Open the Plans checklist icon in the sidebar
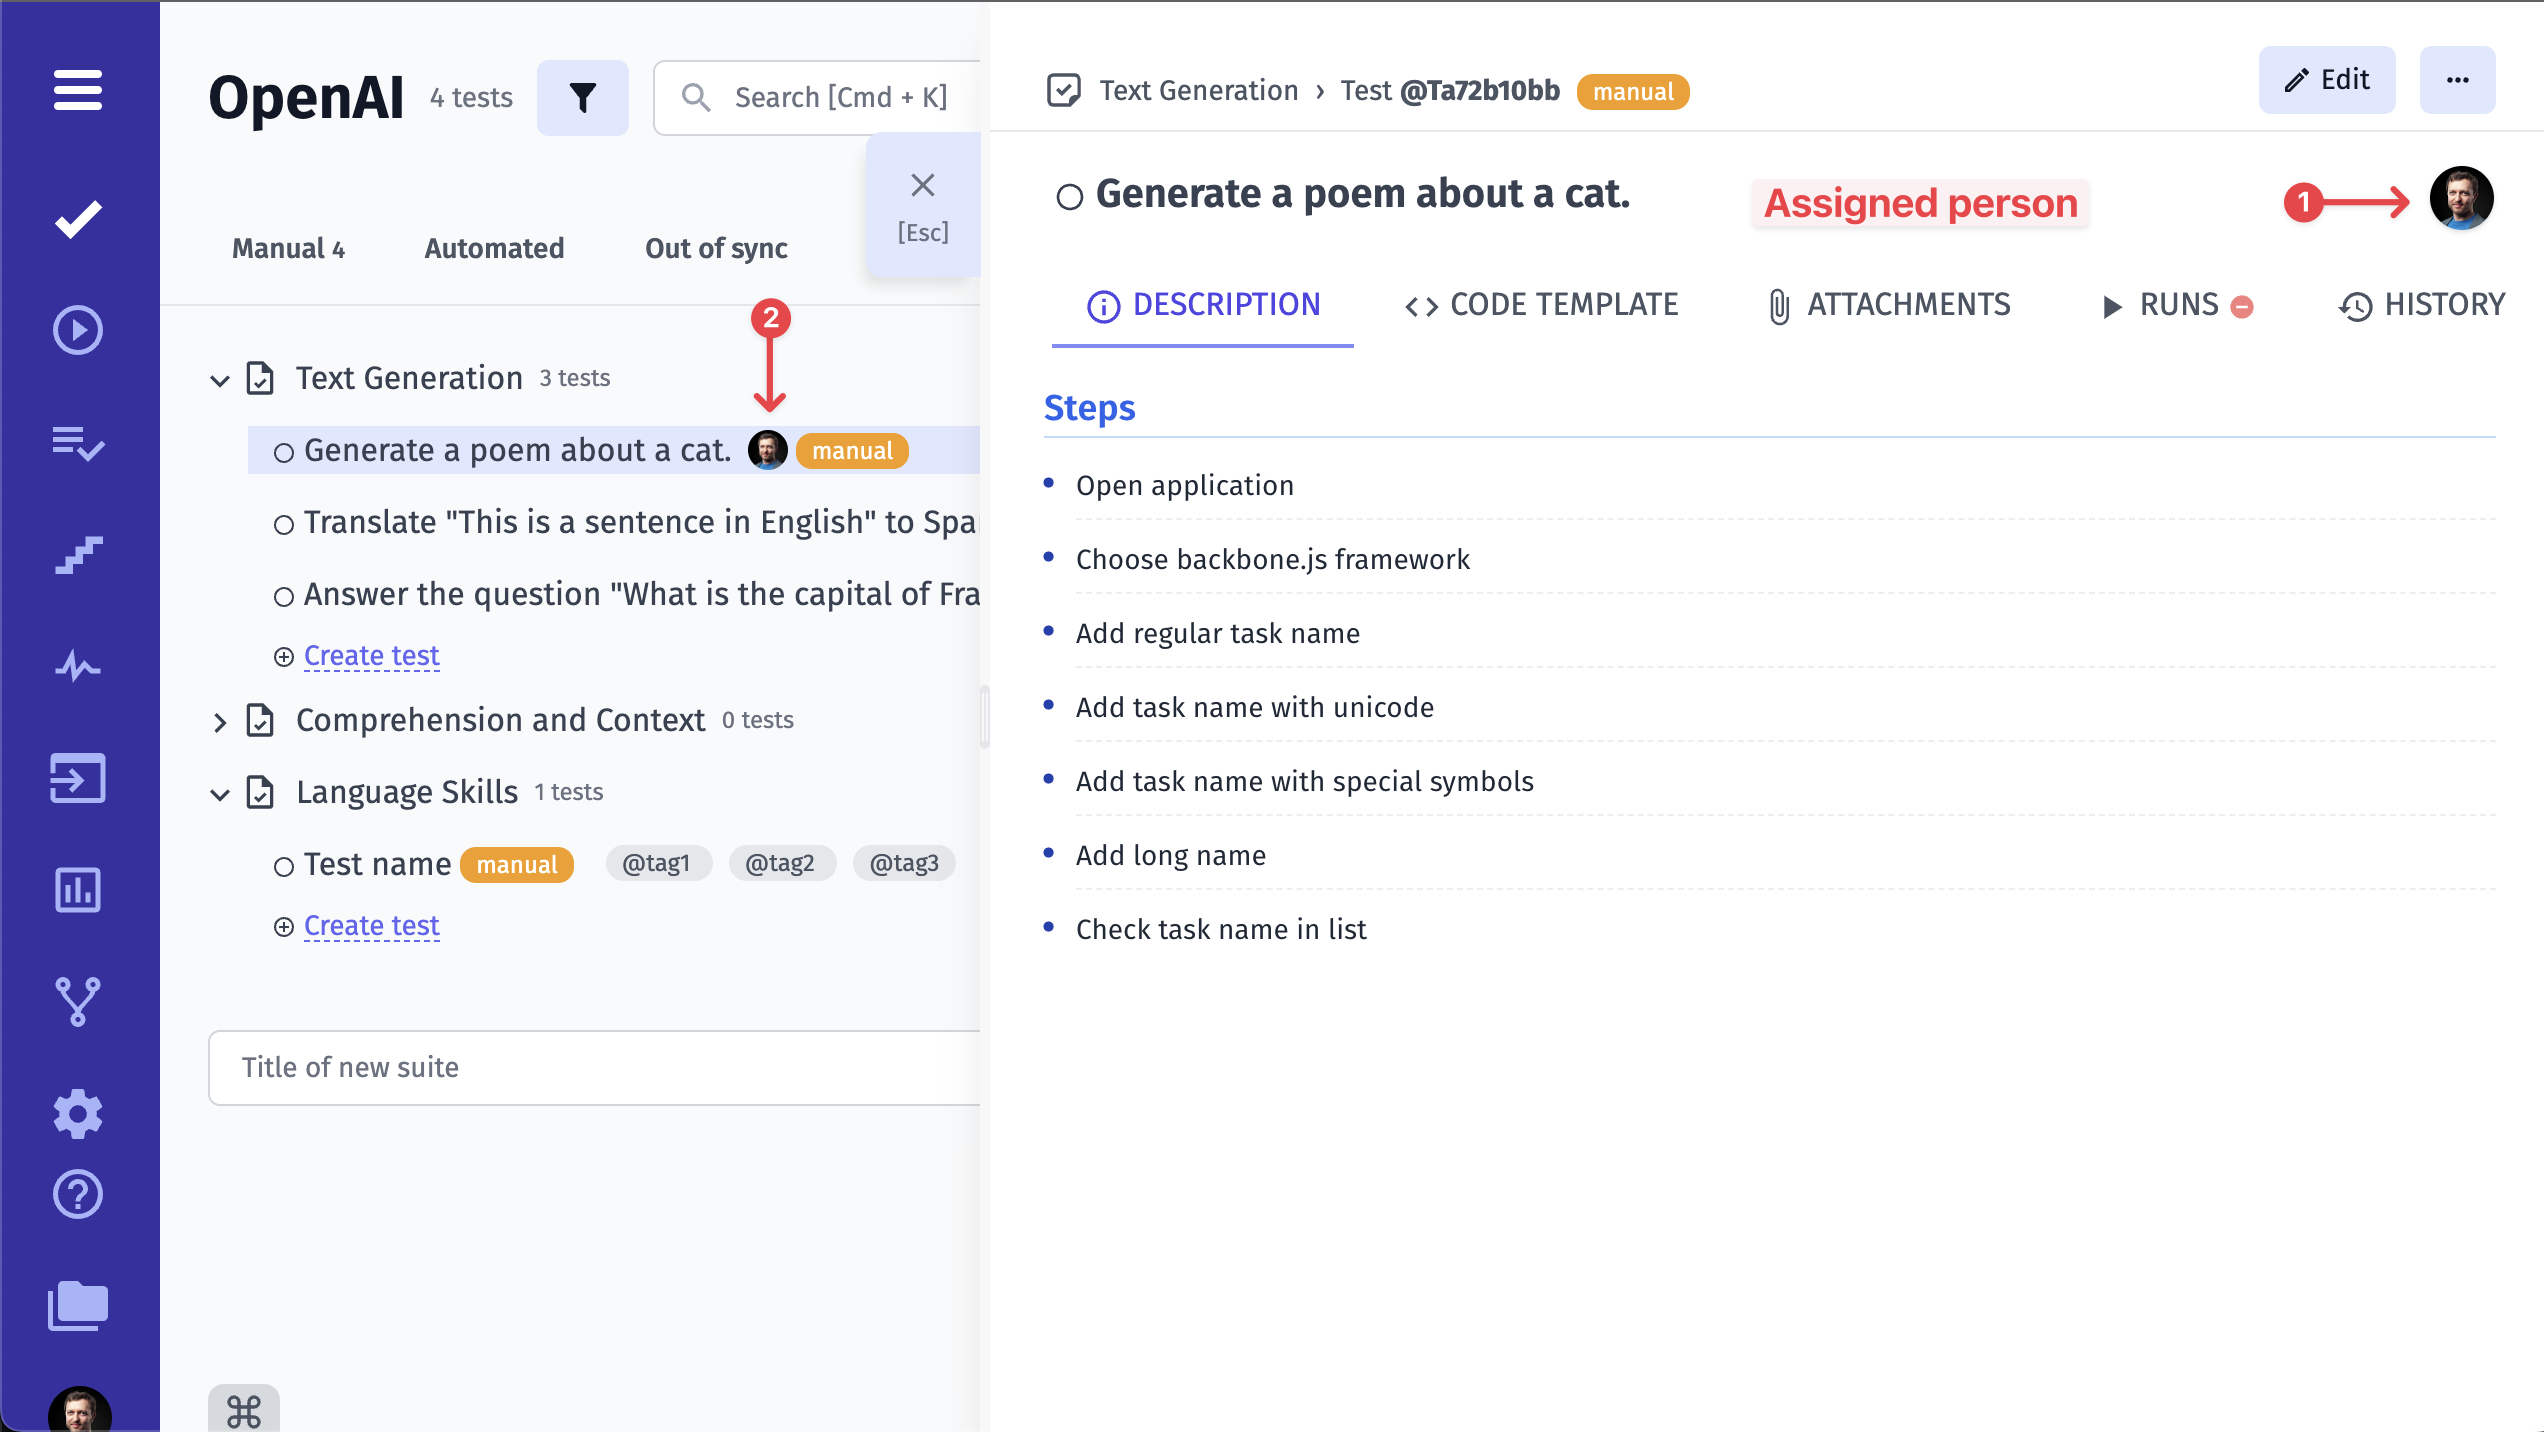The width and height of the screenshot is (2544, 1432). (78, 442)
